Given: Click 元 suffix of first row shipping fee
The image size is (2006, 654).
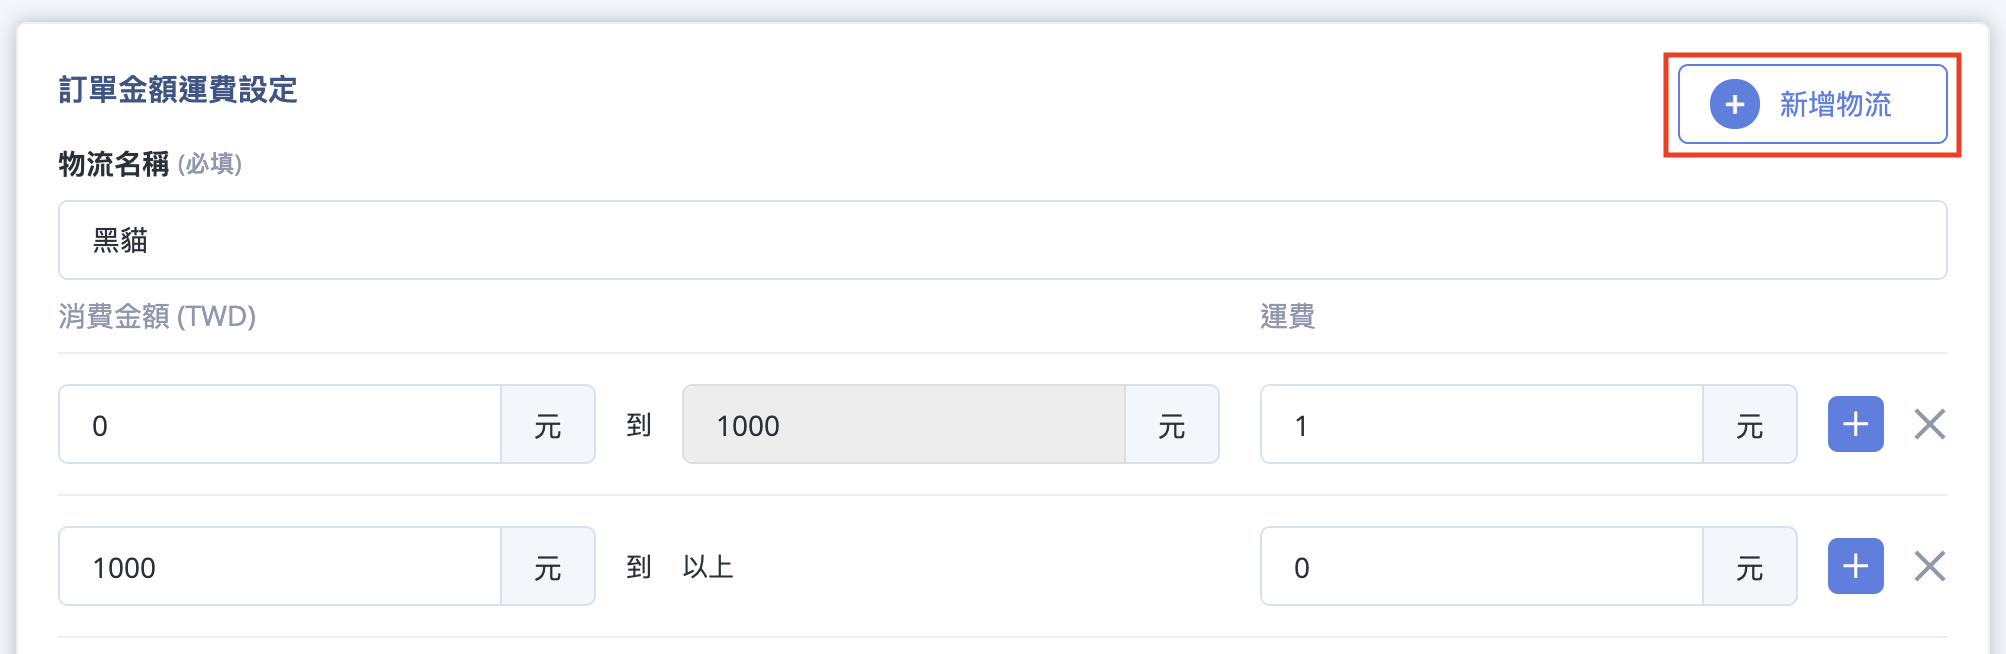Looking at the screenshot, I should click(x=1750, y=424).
